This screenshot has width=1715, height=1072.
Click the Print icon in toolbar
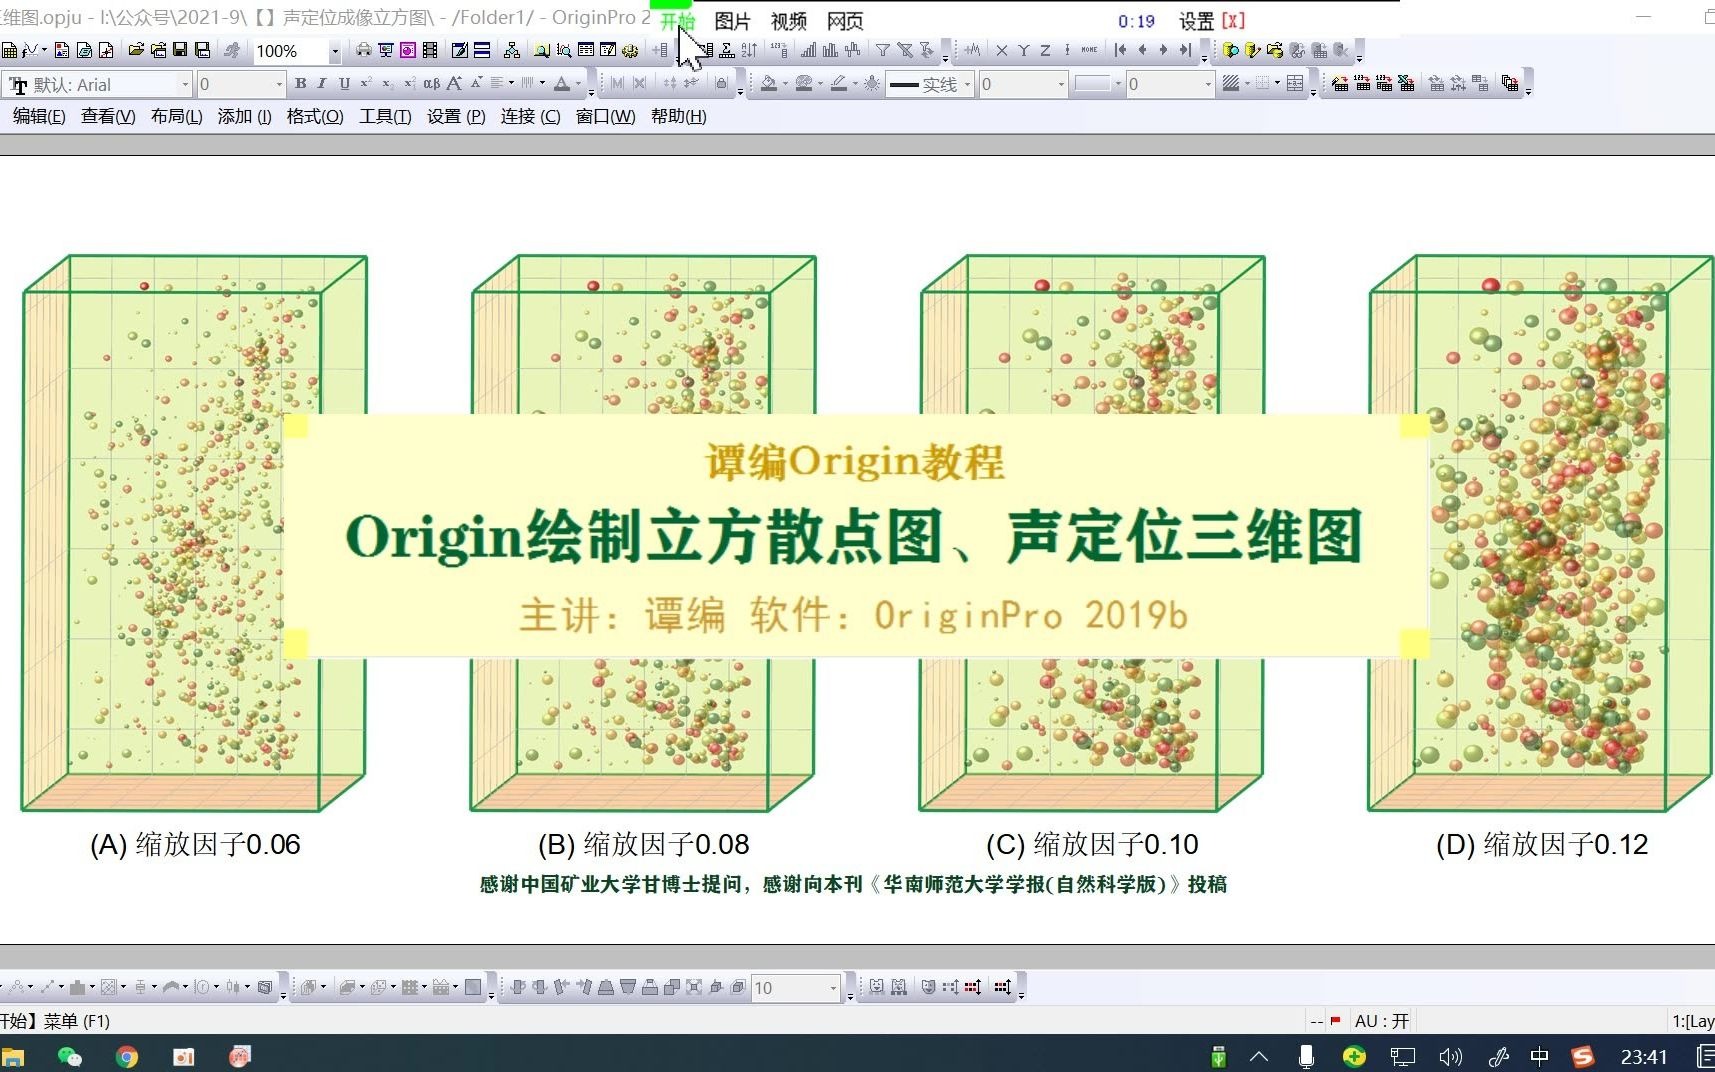(x=363, y=50)
